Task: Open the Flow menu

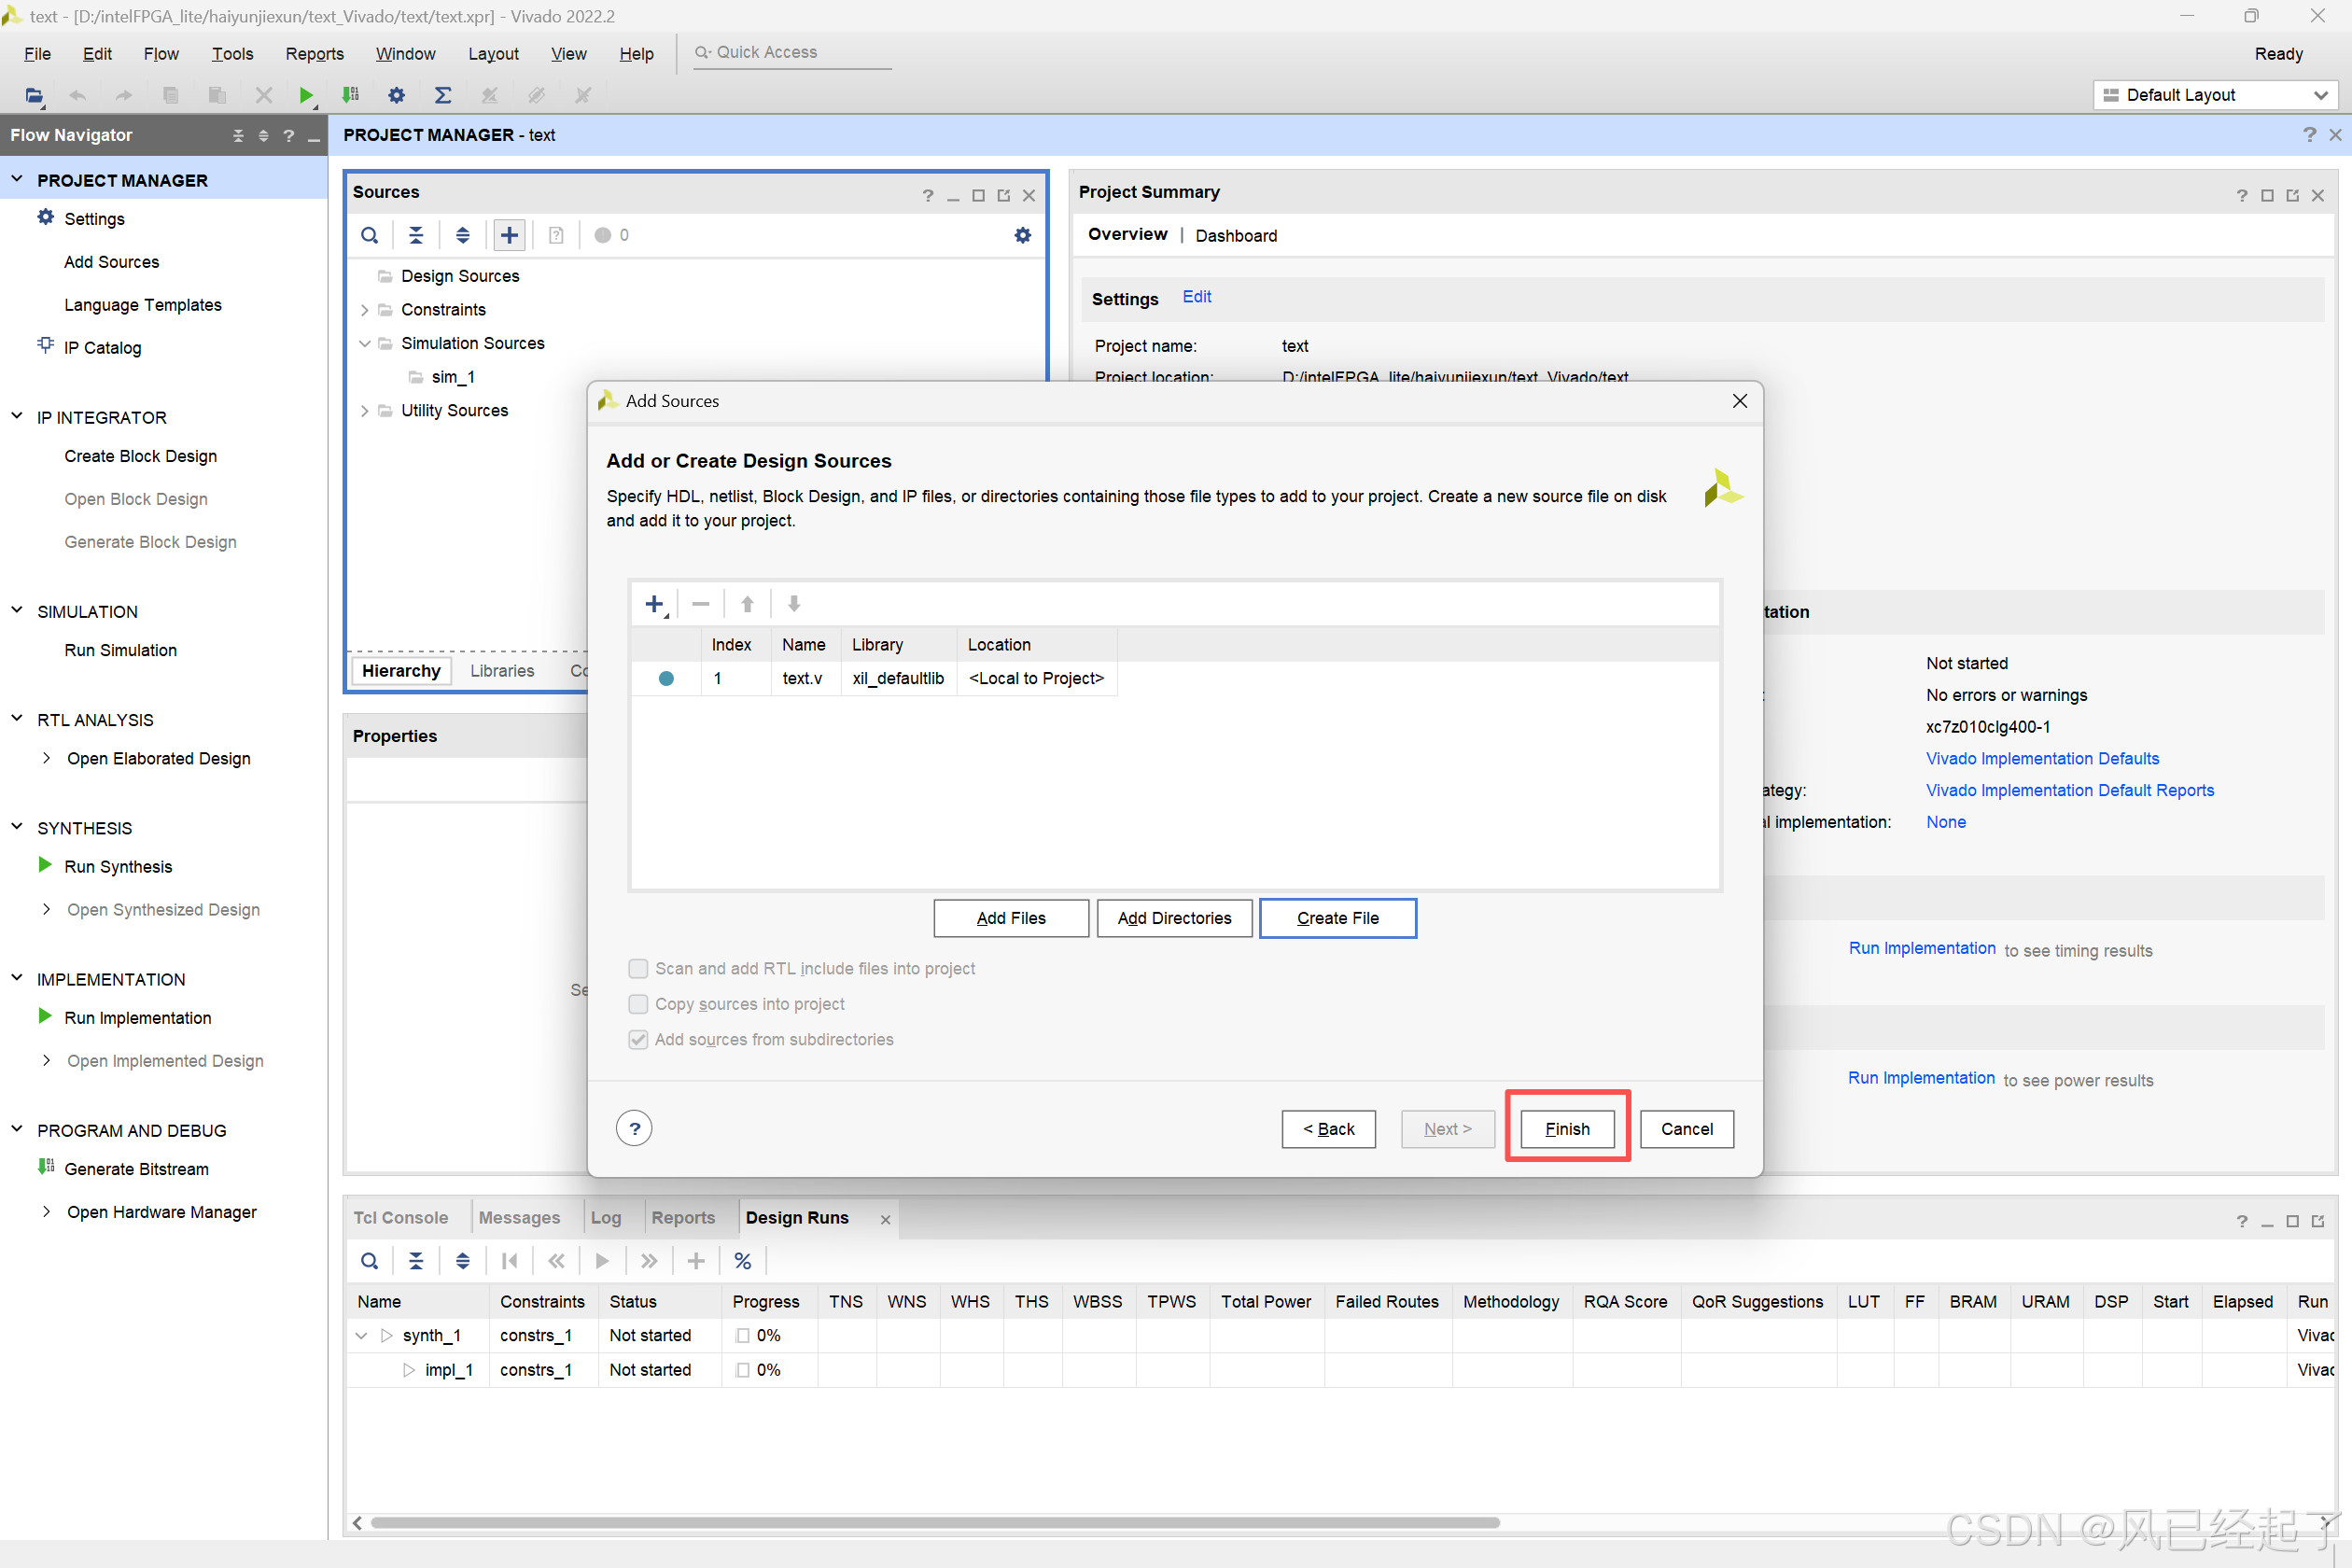Action: (x=161, y=54)
